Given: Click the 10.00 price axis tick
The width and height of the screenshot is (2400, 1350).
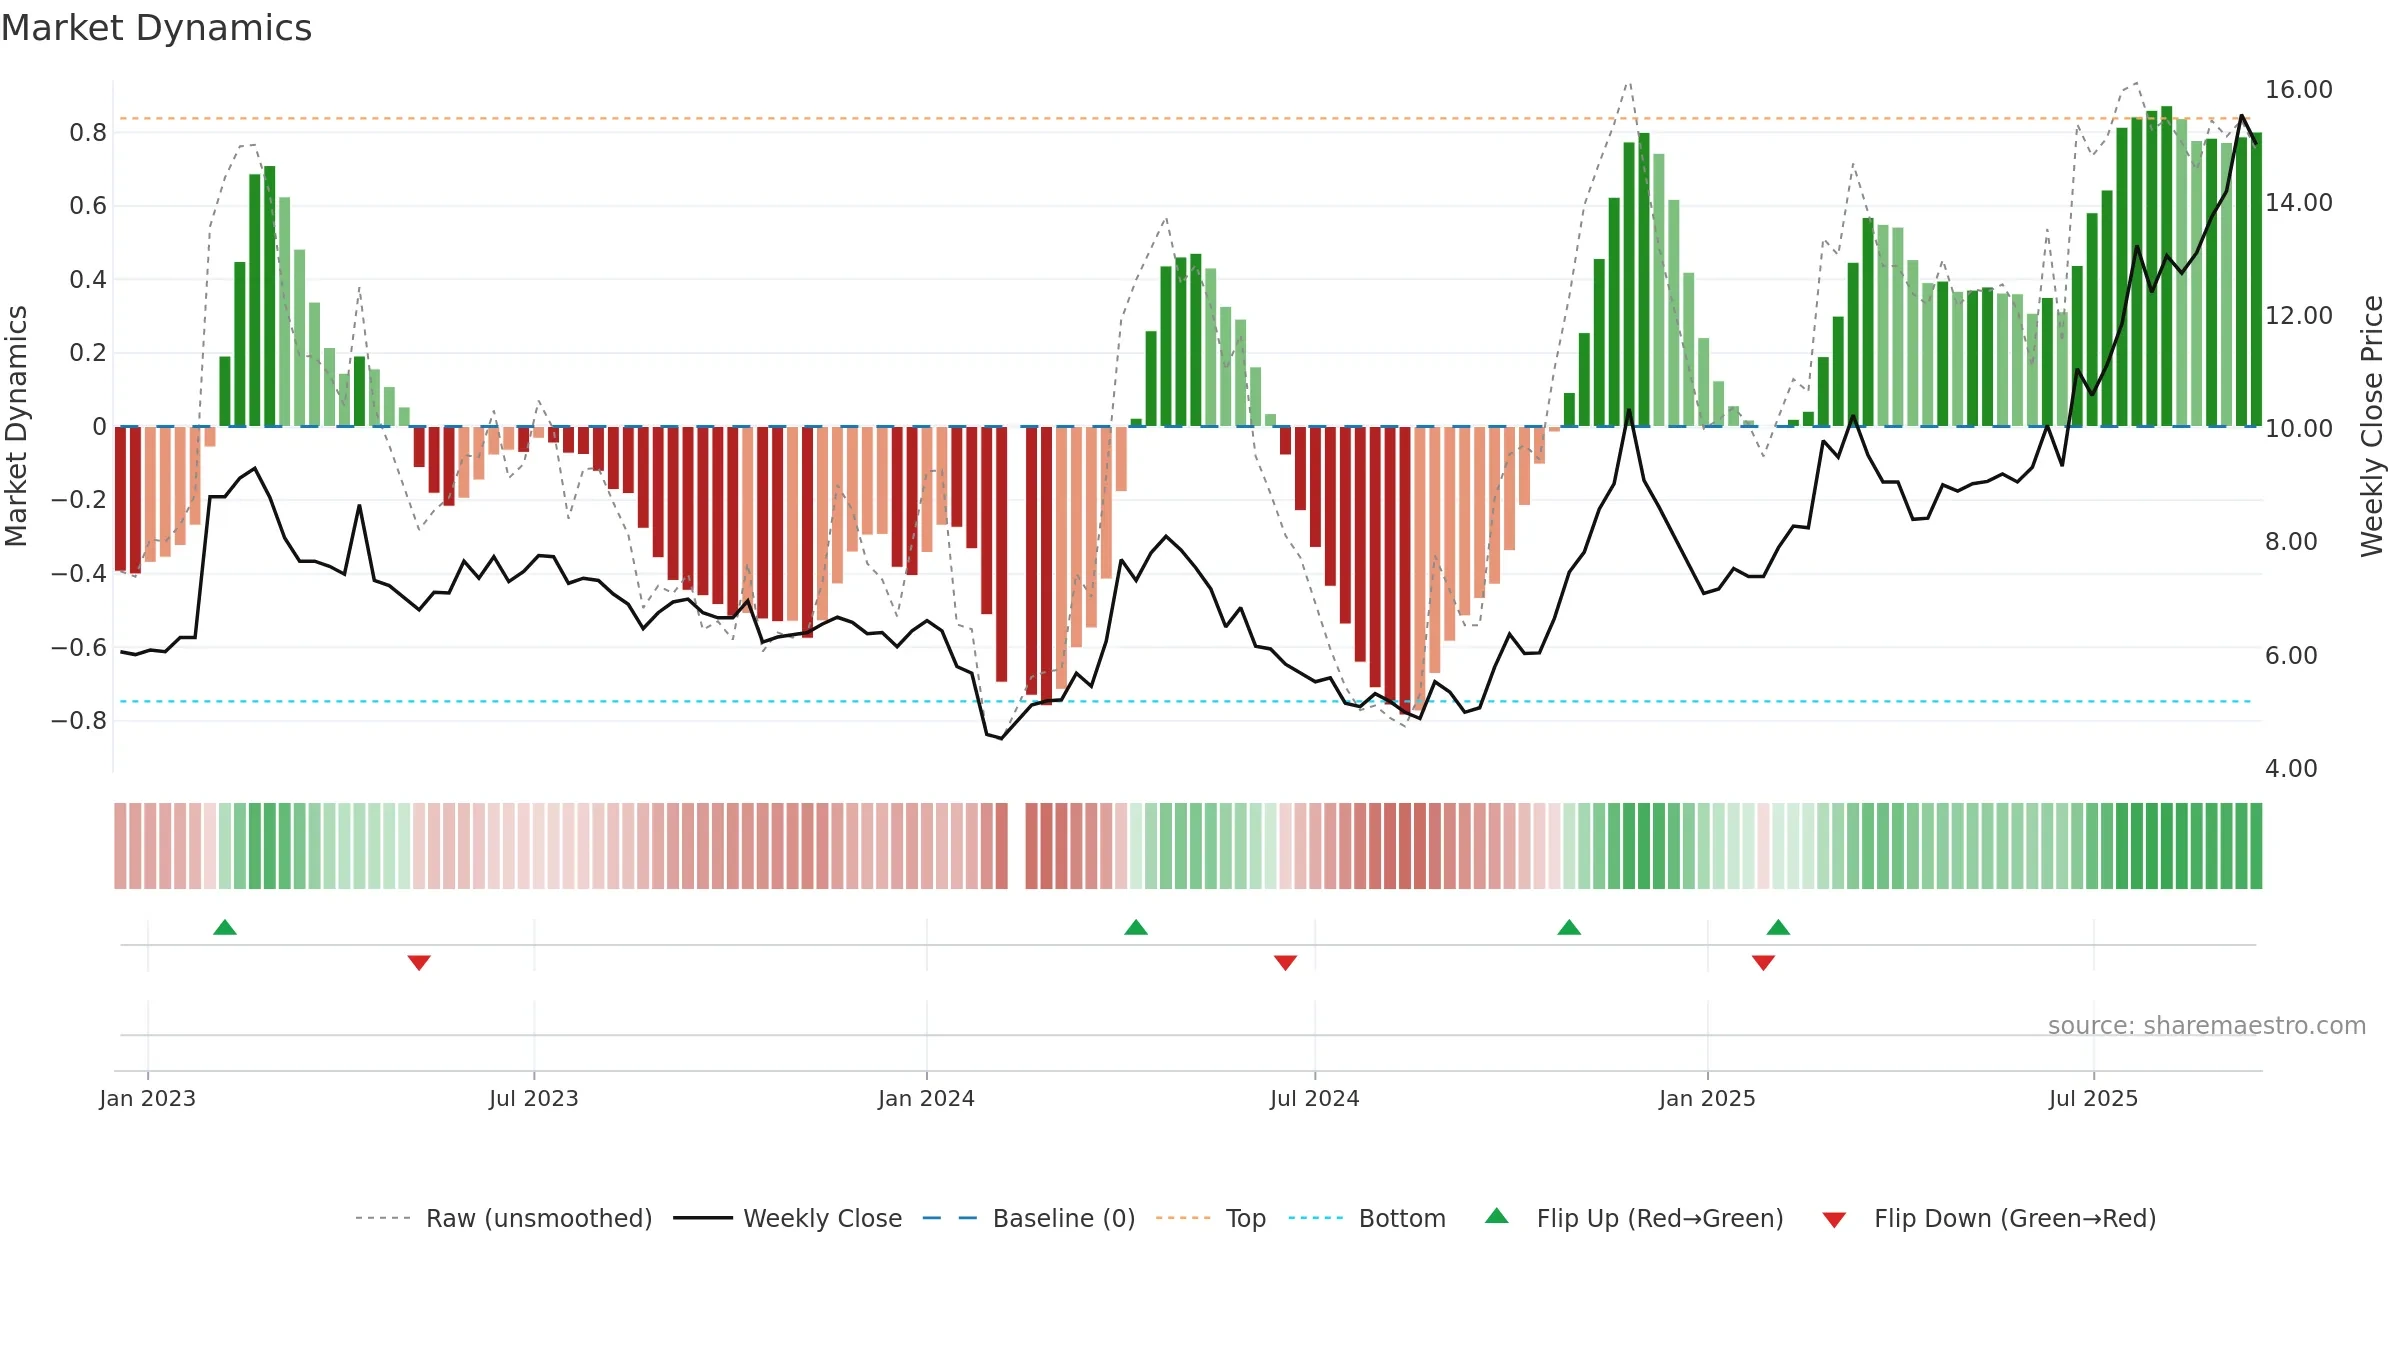Looking at the screenshot, I should tap(2299, 428).
